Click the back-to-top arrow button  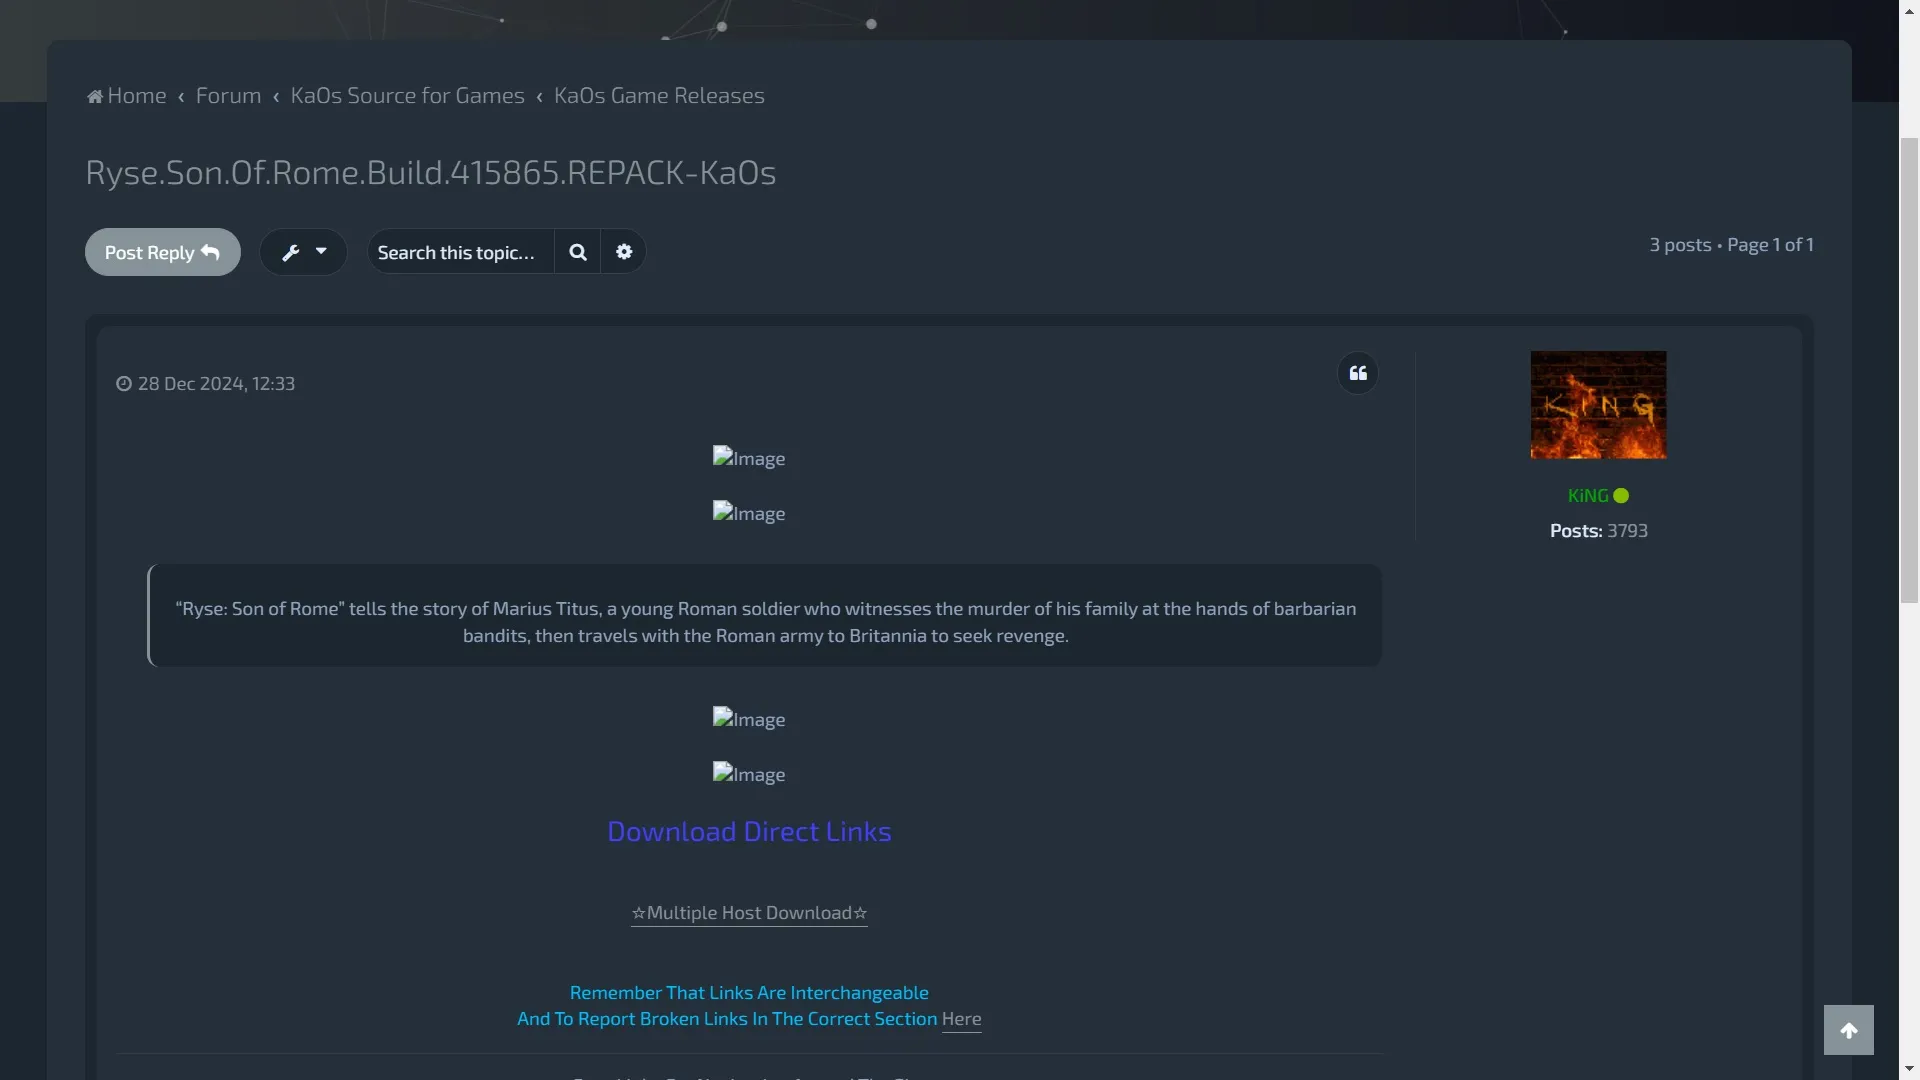click(x=1848, y=1030)
